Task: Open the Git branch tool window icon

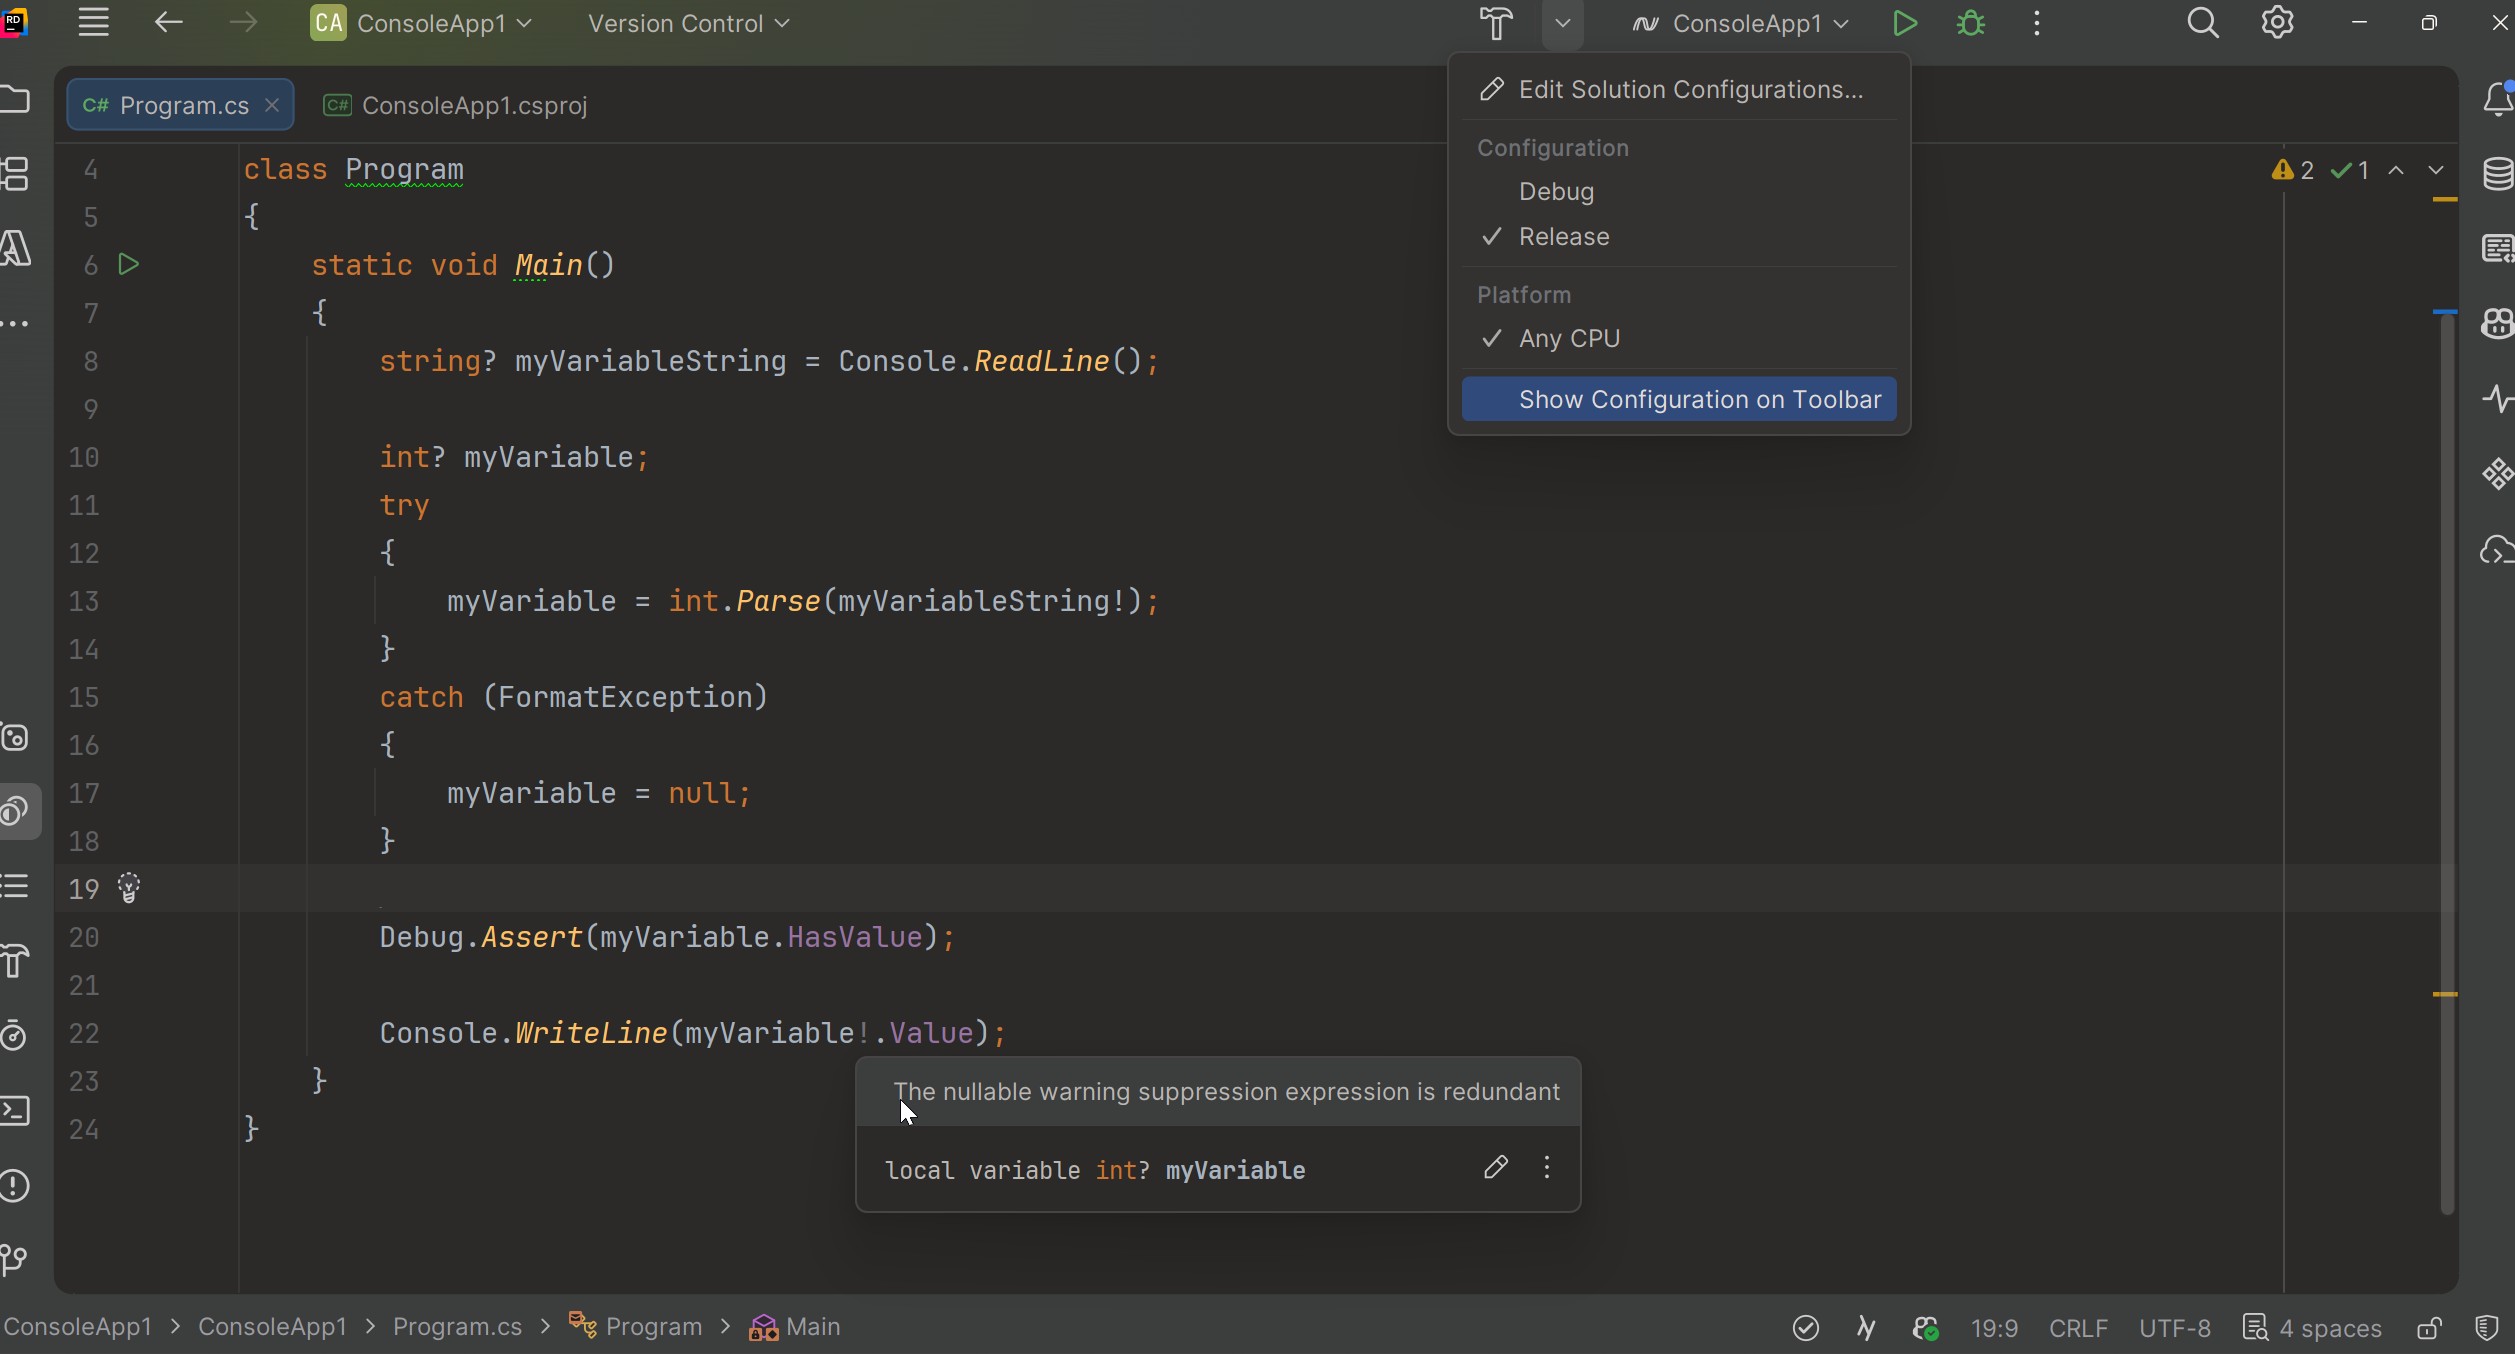Action: click(15, 1260)
